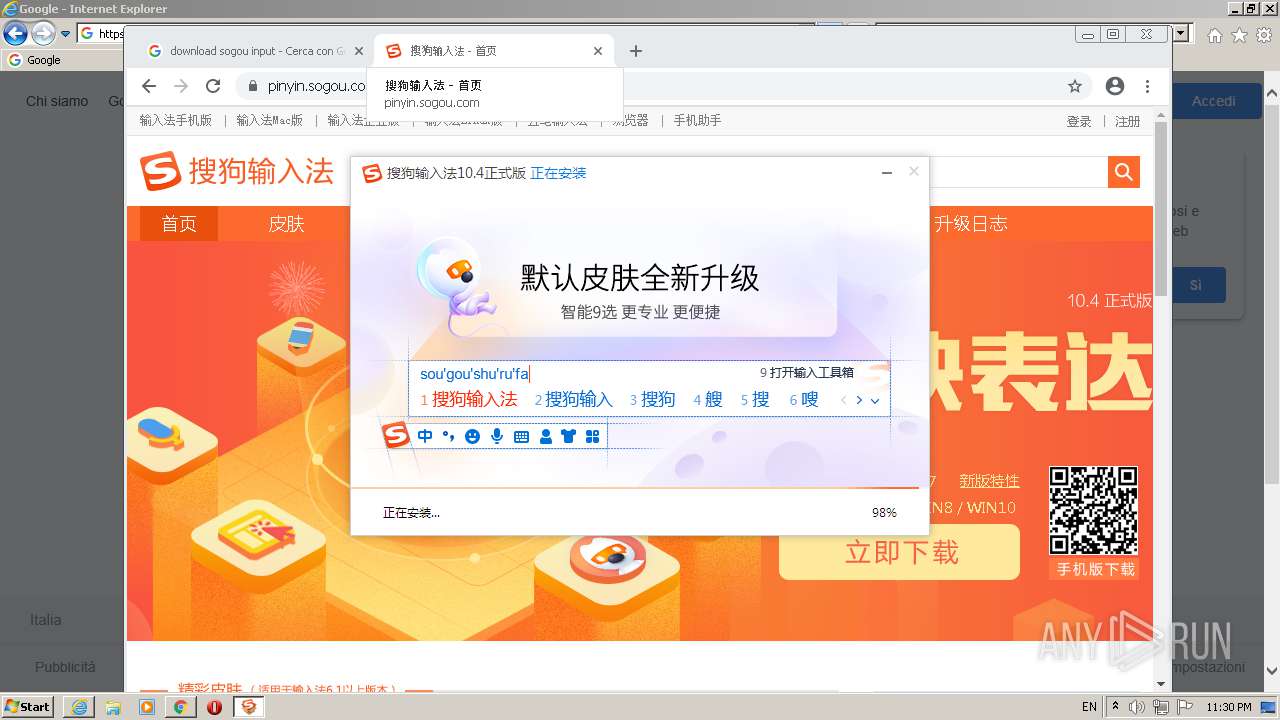Reload the Chrome page
Image resolution: width=1280 pixels, height=720 pixels.
point(213,86)
